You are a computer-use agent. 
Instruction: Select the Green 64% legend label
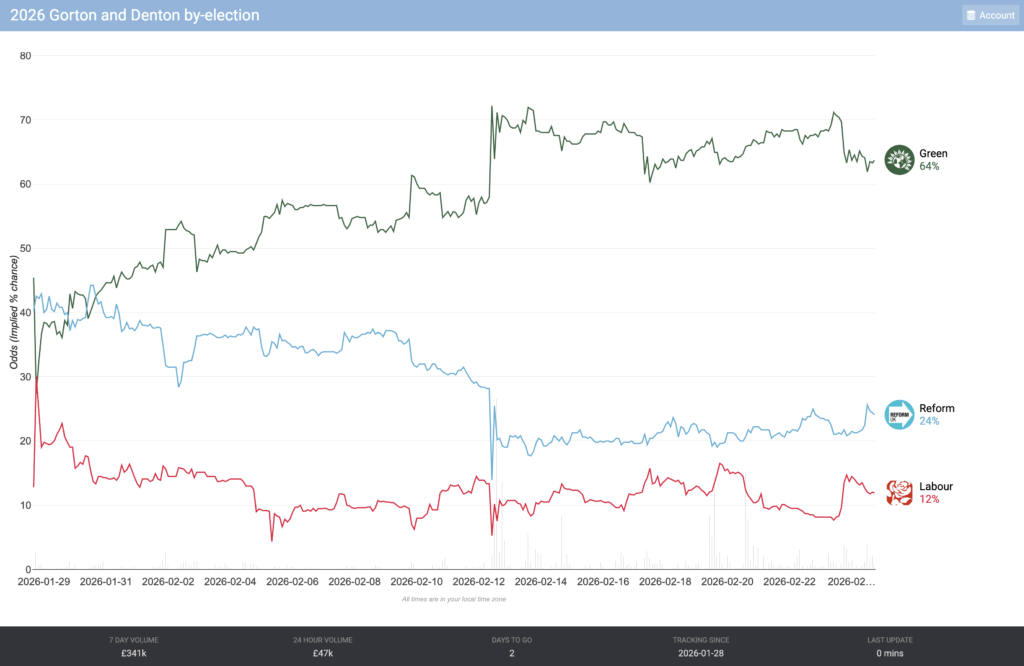pyautogui.click(x=934, y=160)
